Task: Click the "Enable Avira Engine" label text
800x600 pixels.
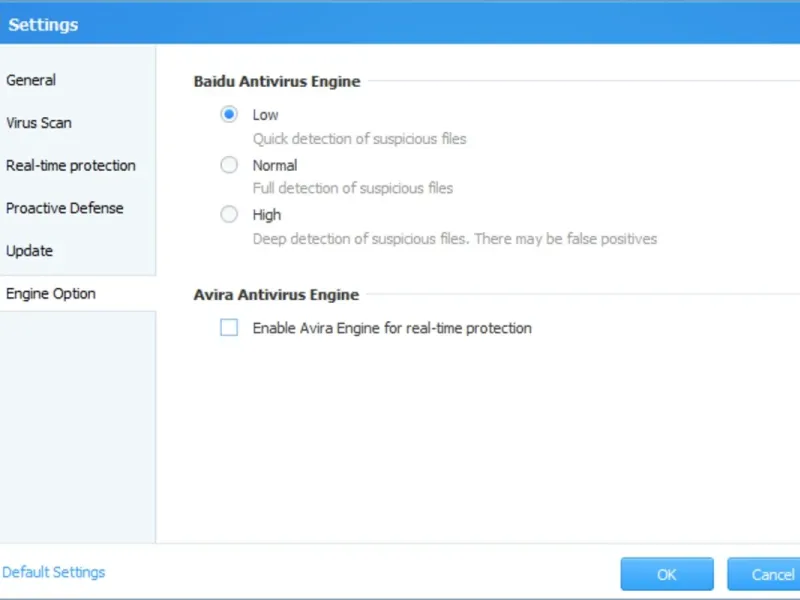Action: (392, 328)
